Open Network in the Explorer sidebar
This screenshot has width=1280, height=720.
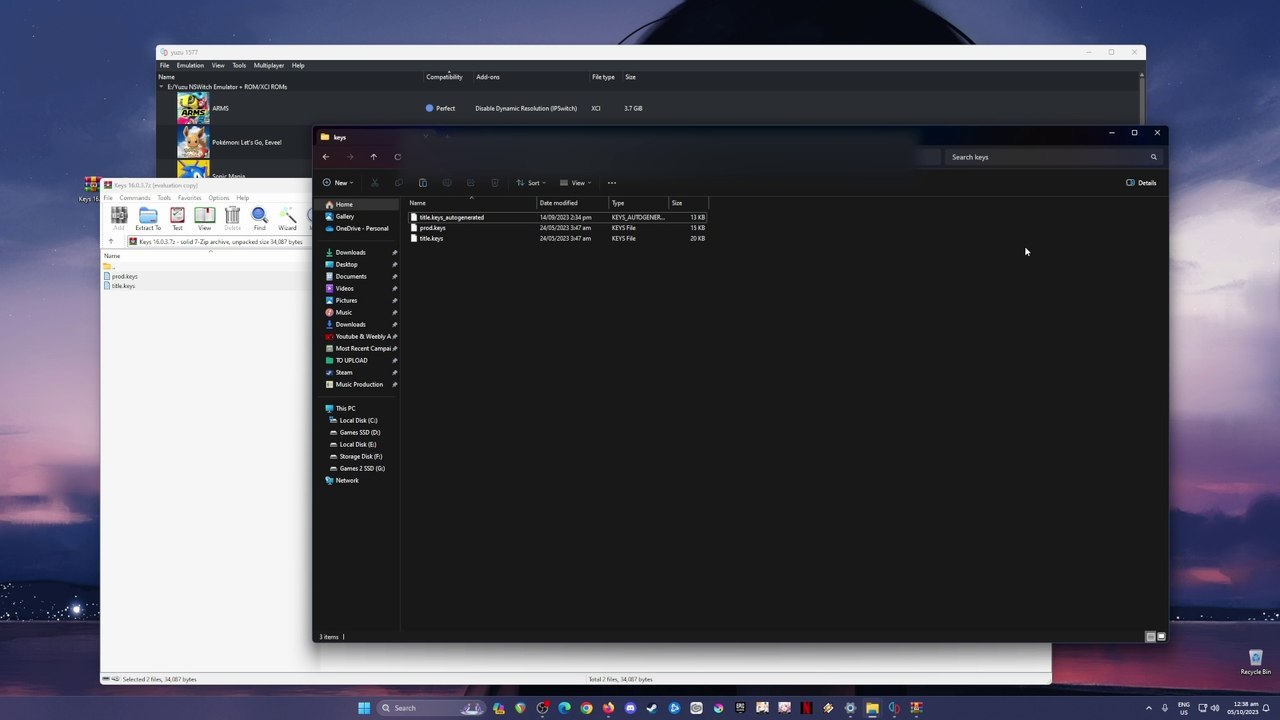[x=346, y=480]
